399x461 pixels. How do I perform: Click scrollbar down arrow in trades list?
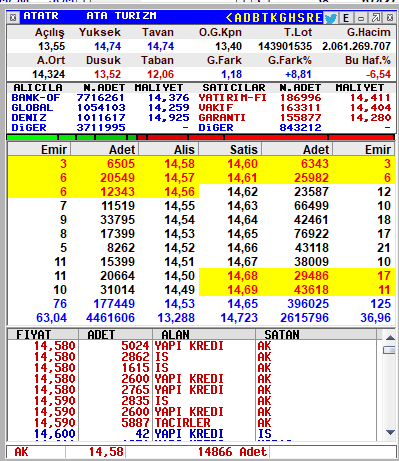pyautogui.click(x=390, y=432)
